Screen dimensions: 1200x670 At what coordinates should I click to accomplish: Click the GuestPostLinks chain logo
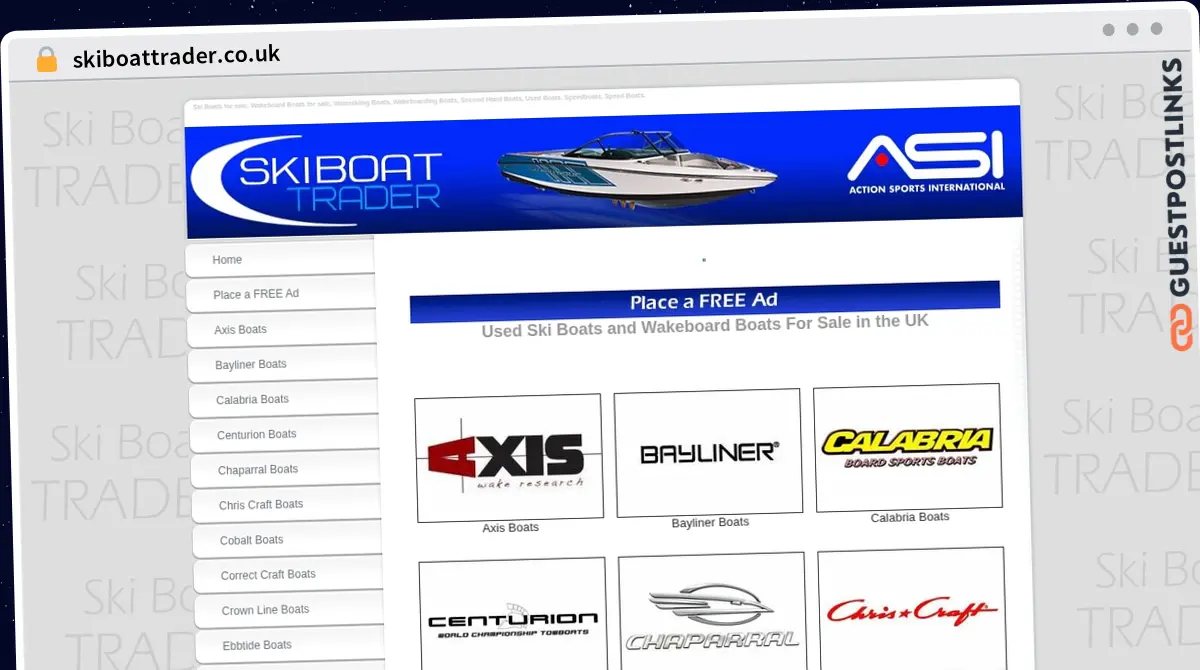1181,330
